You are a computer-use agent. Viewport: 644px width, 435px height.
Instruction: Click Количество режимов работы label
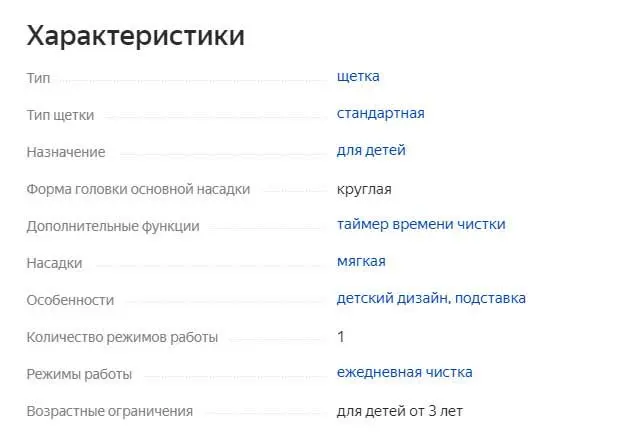pos(122,337)
